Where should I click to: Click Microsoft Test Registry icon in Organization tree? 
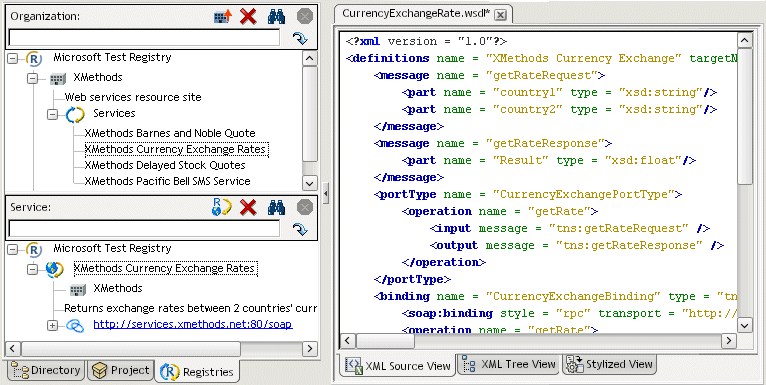pyautogui.click(x=35, y=59)
